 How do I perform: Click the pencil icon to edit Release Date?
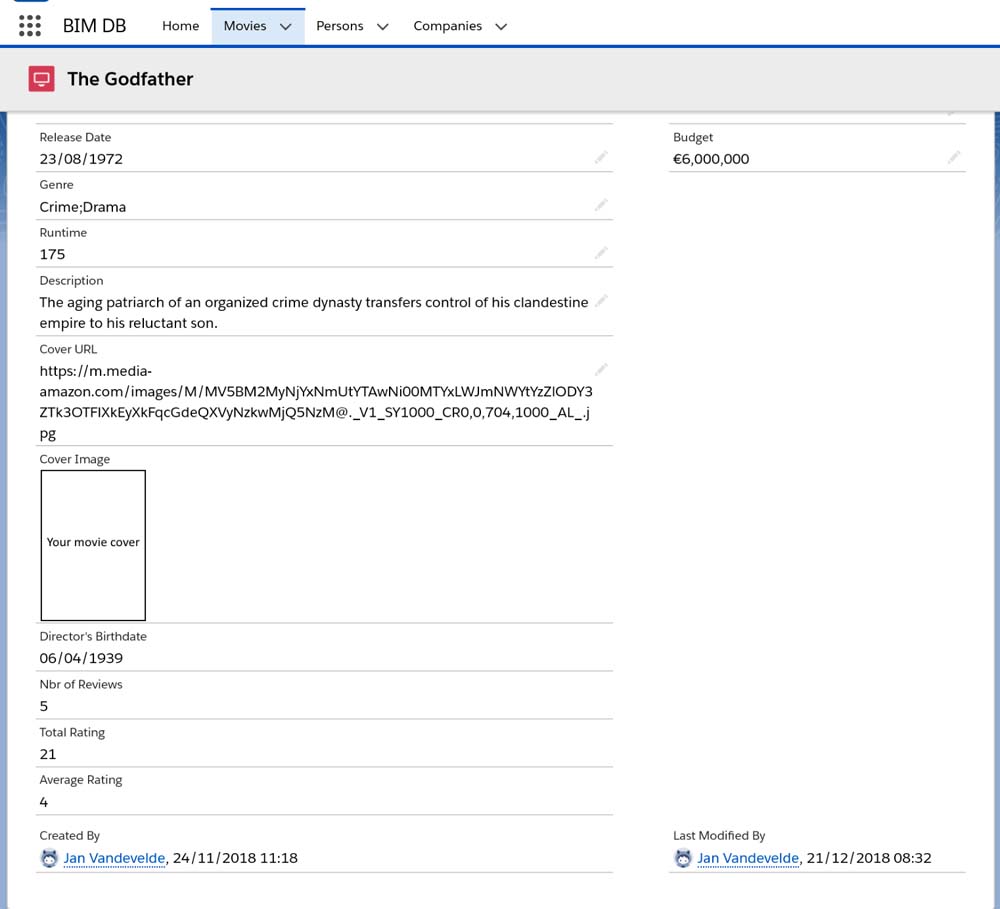(601, 157)
